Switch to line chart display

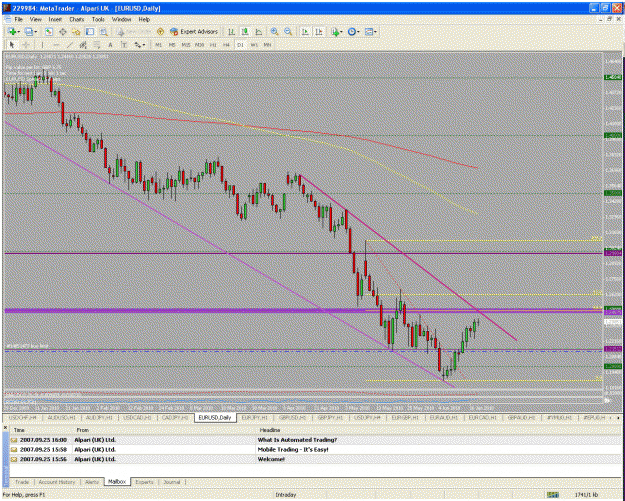259,31
